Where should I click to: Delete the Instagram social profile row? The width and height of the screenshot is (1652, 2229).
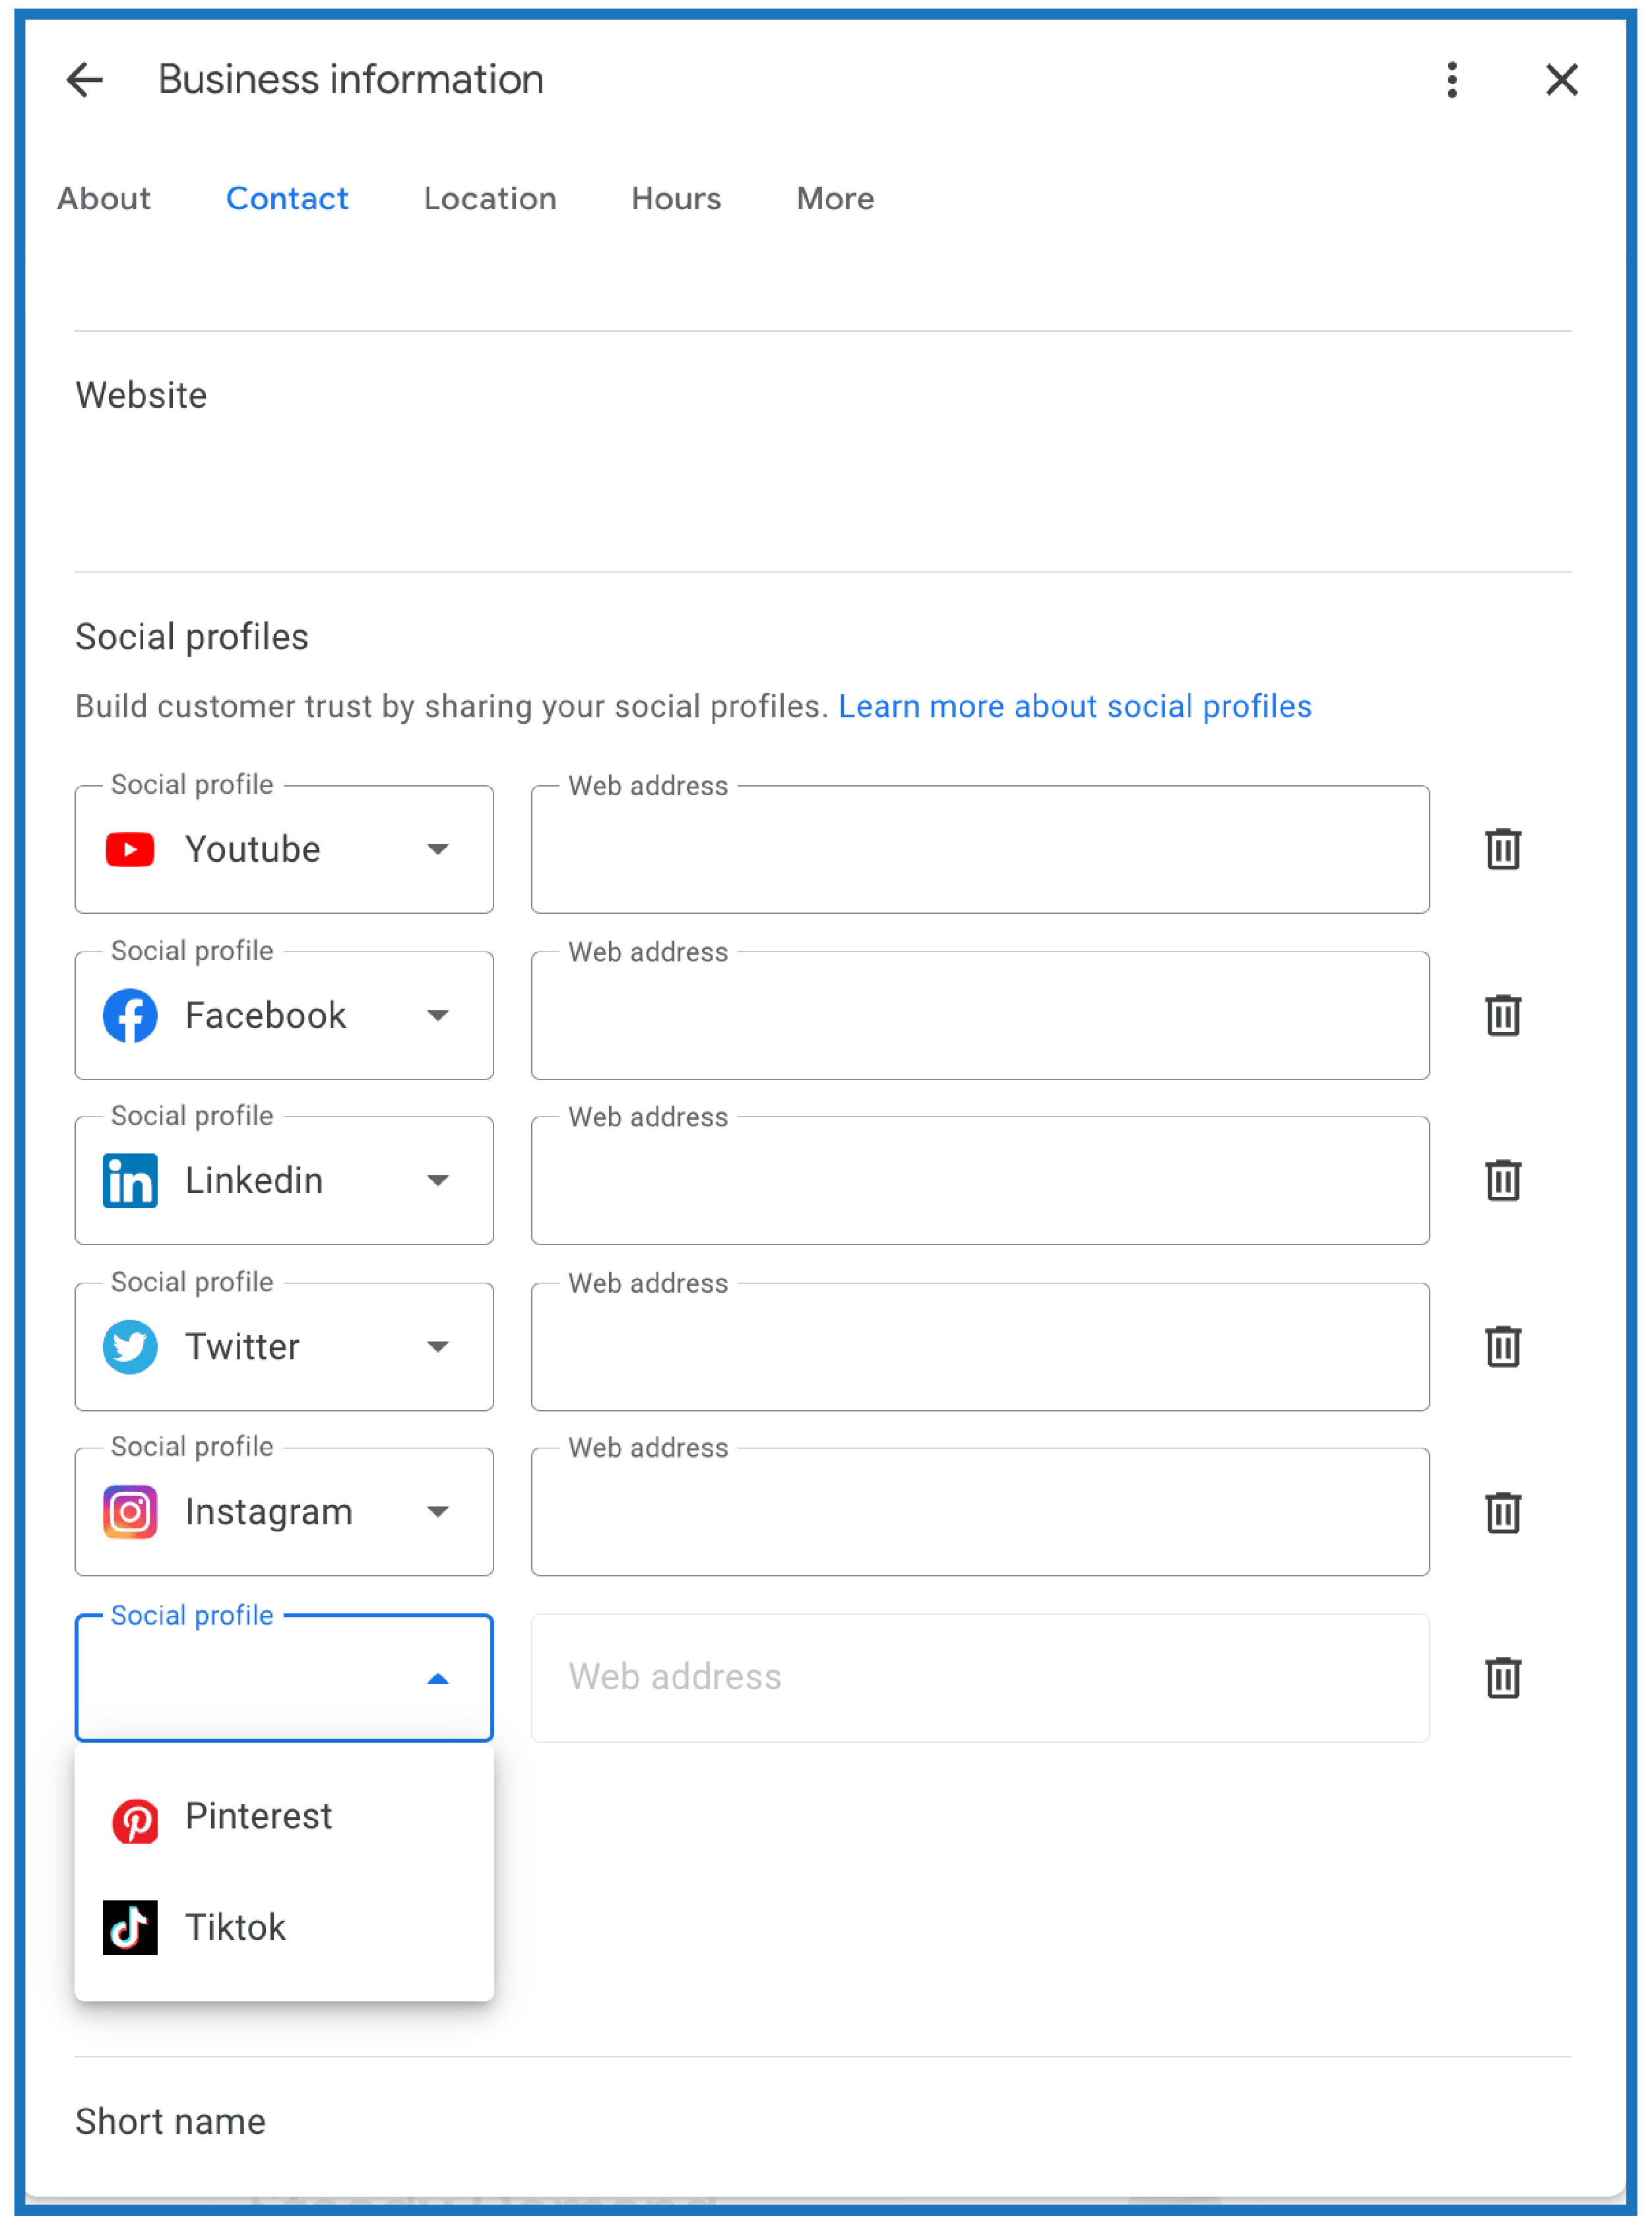point(1502,1512)
